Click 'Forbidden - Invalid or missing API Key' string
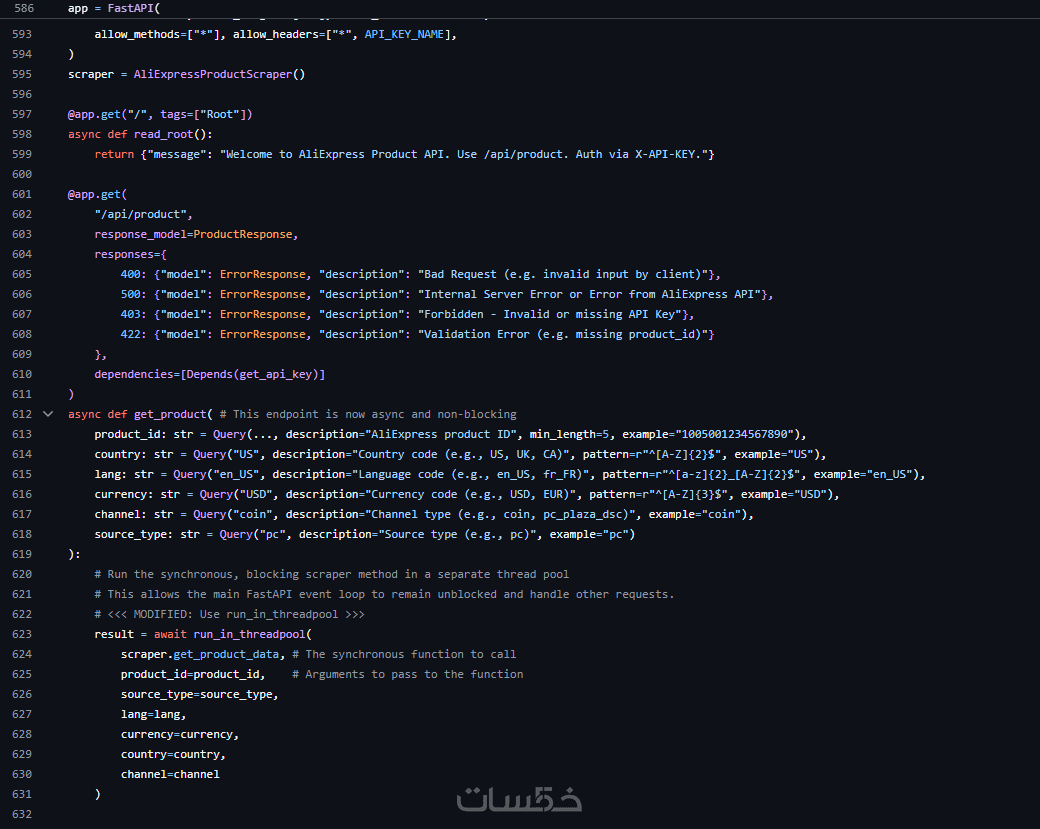Screen dimensions: 1040x829 click(x=549, y=314)
